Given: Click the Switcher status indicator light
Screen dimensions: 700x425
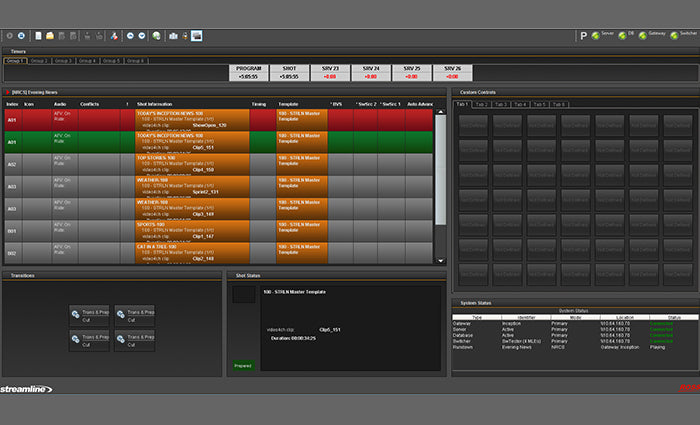Looking at the screenshot, I should click(x=674, y=35).
